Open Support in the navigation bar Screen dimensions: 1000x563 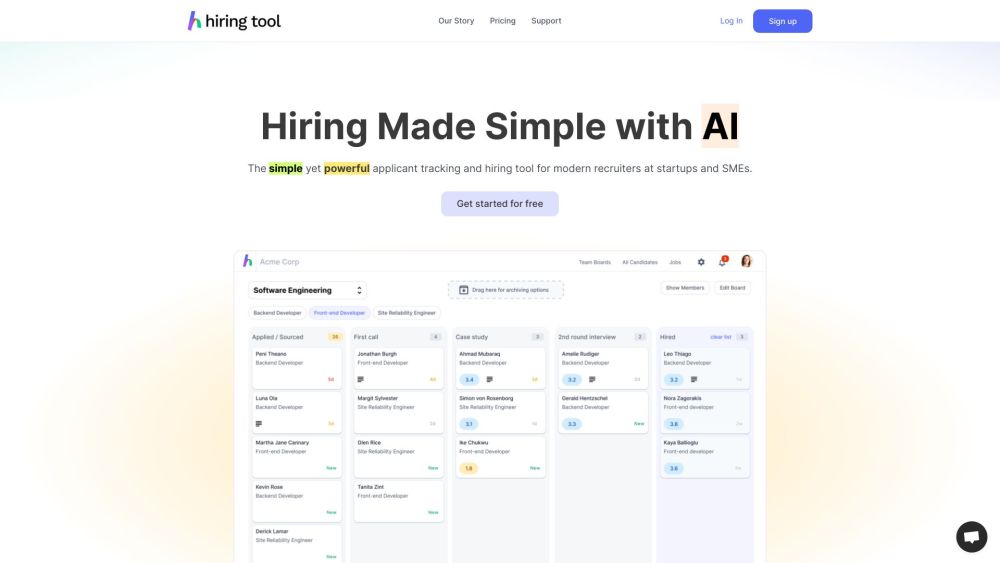(546, 21)
